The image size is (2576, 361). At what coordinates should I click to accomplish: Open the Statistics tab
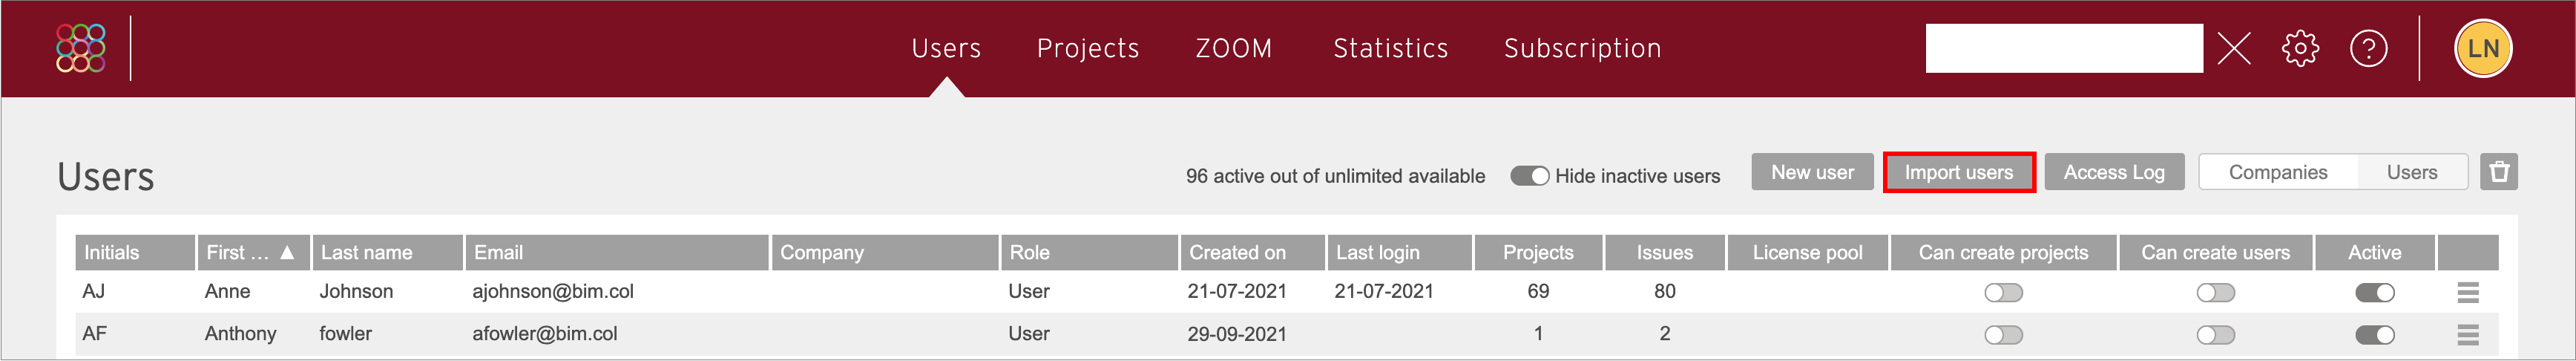[x=1391, y=48]
